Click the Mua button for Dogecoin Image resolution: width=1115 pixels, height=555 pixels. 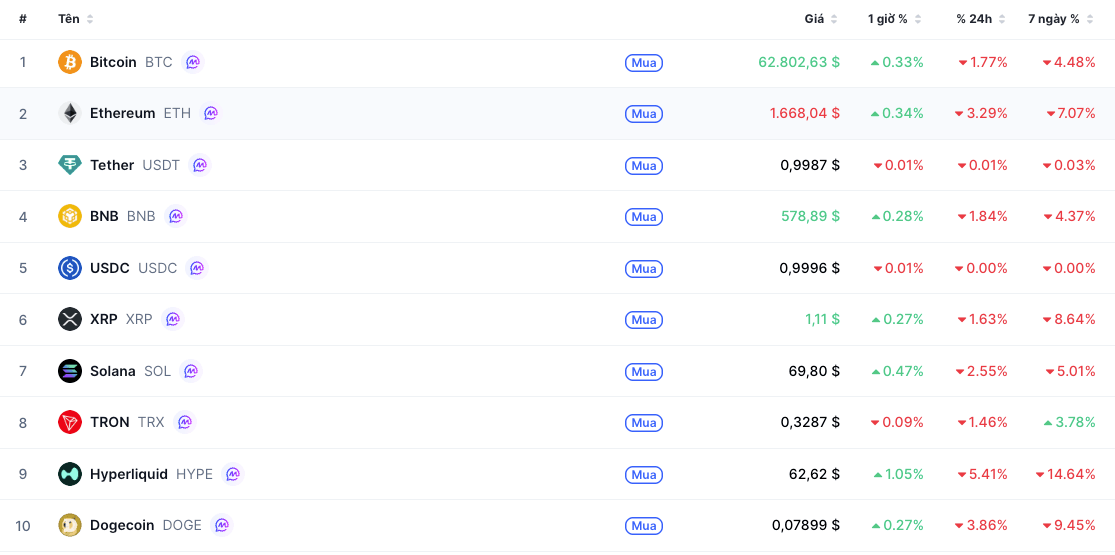tap(644, 526)
